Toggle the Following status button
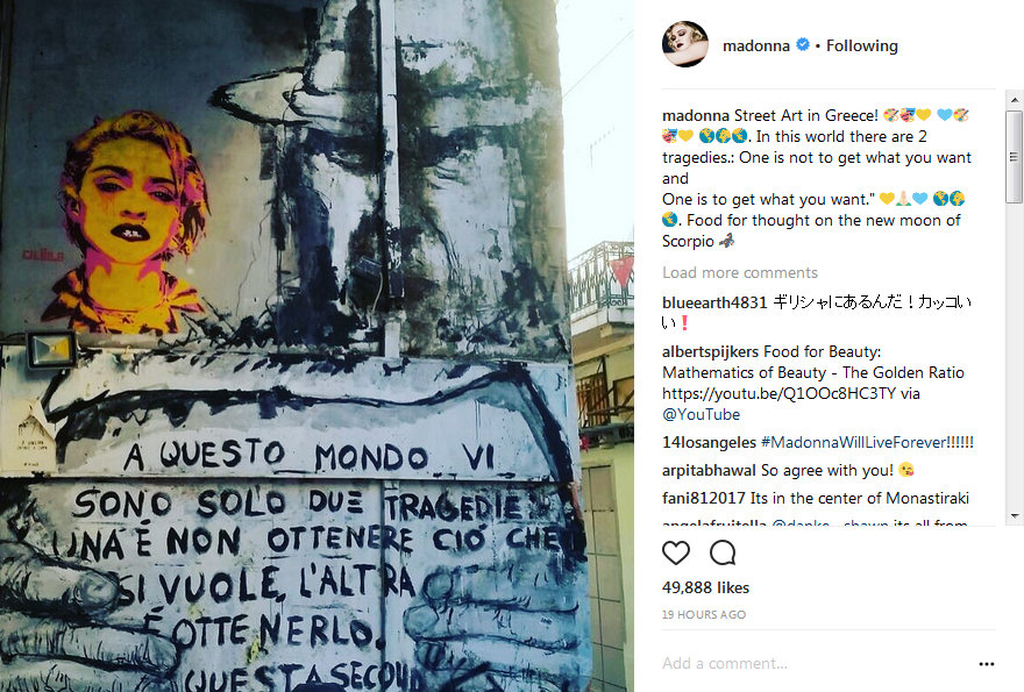1024x692 pixels. pyautogui.click(x=861, y=46)
